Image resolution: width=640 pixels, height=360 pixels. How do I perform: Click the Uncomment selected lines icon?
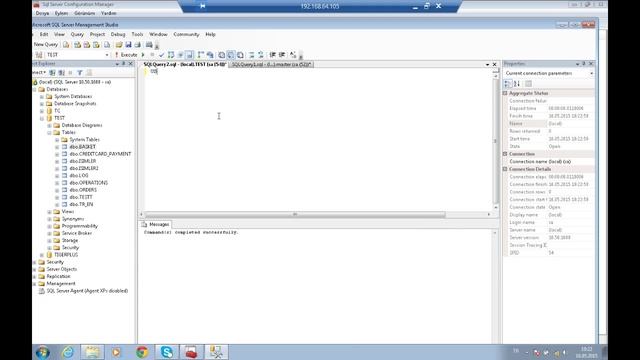click(x=261, y=55)
